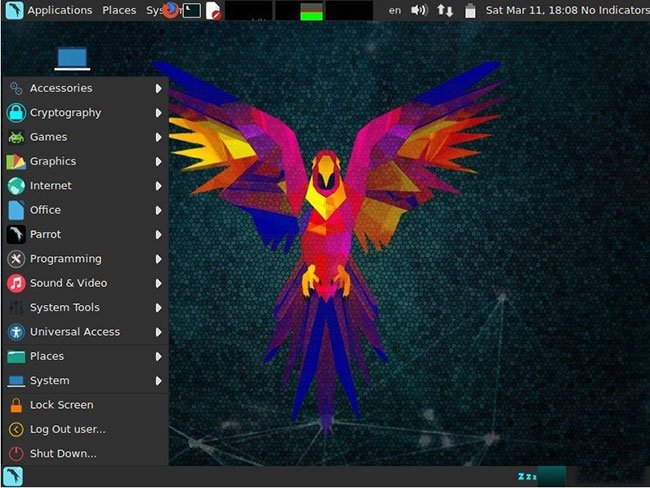Click the Universal Access icon
This screenshot has width=650, height=488.
[x=16, y=332]
